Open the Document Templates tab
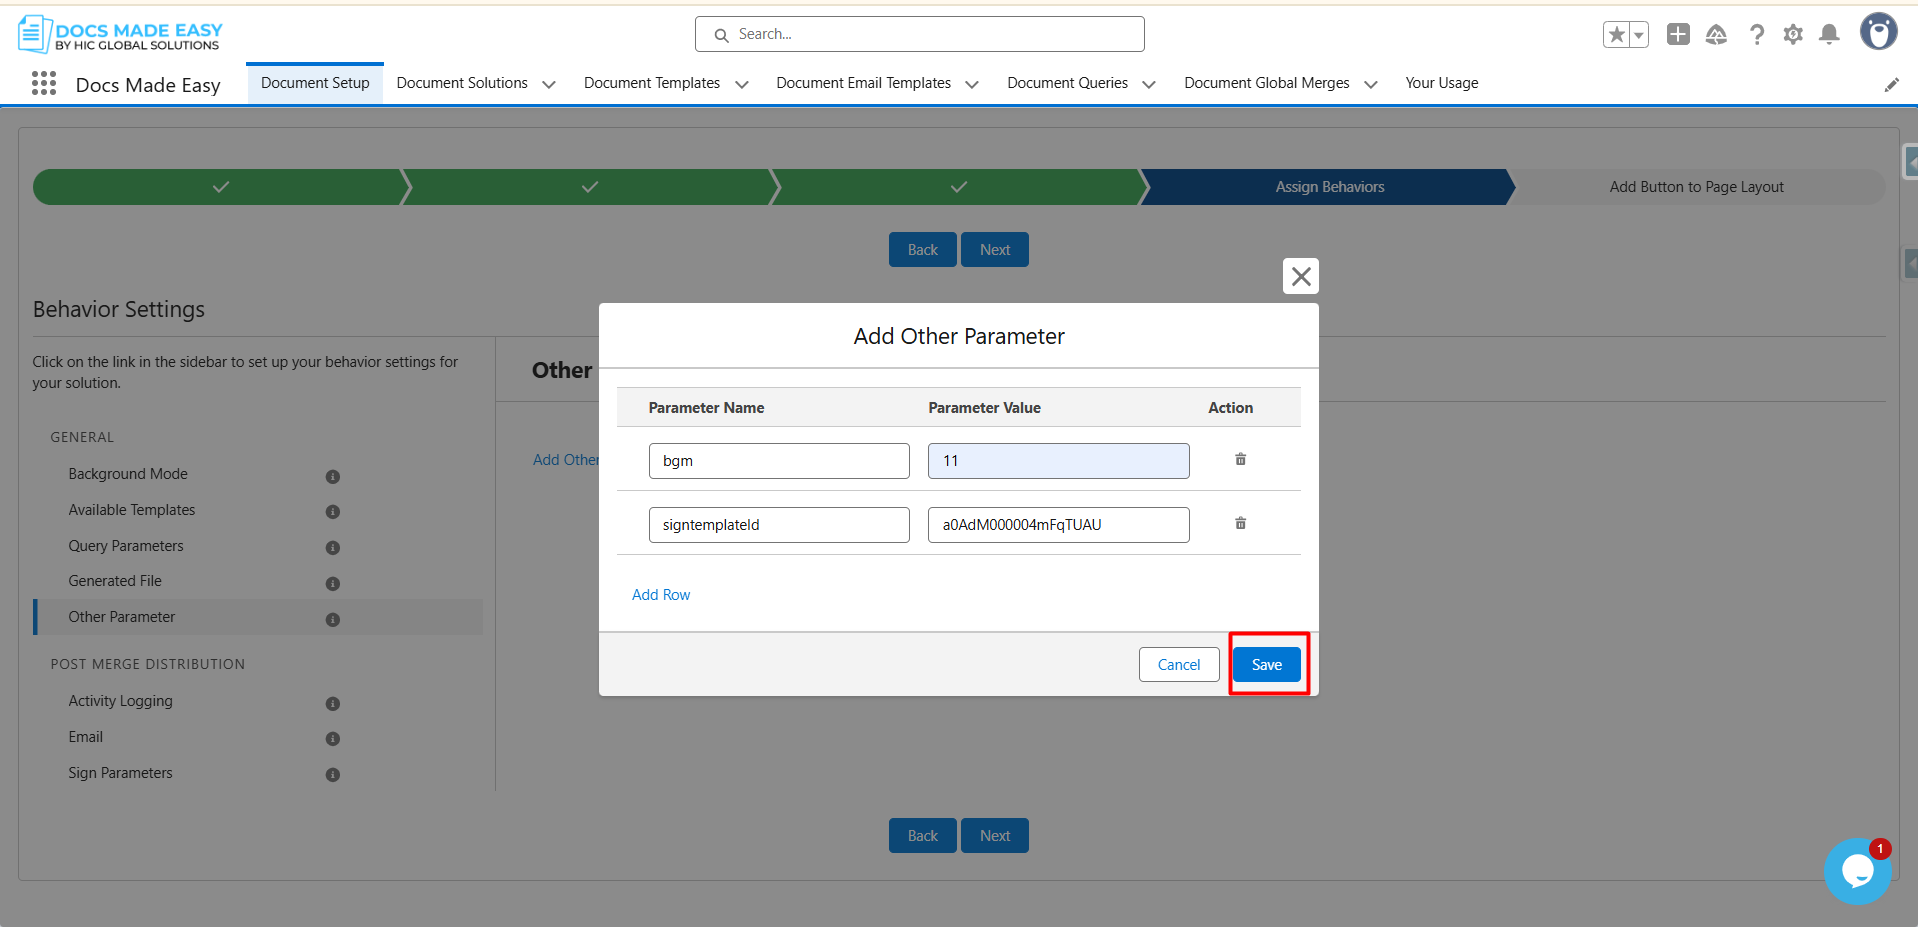The height and width of the screenshot is (927, 1918). pyautogui.click(x=652, y=83)
